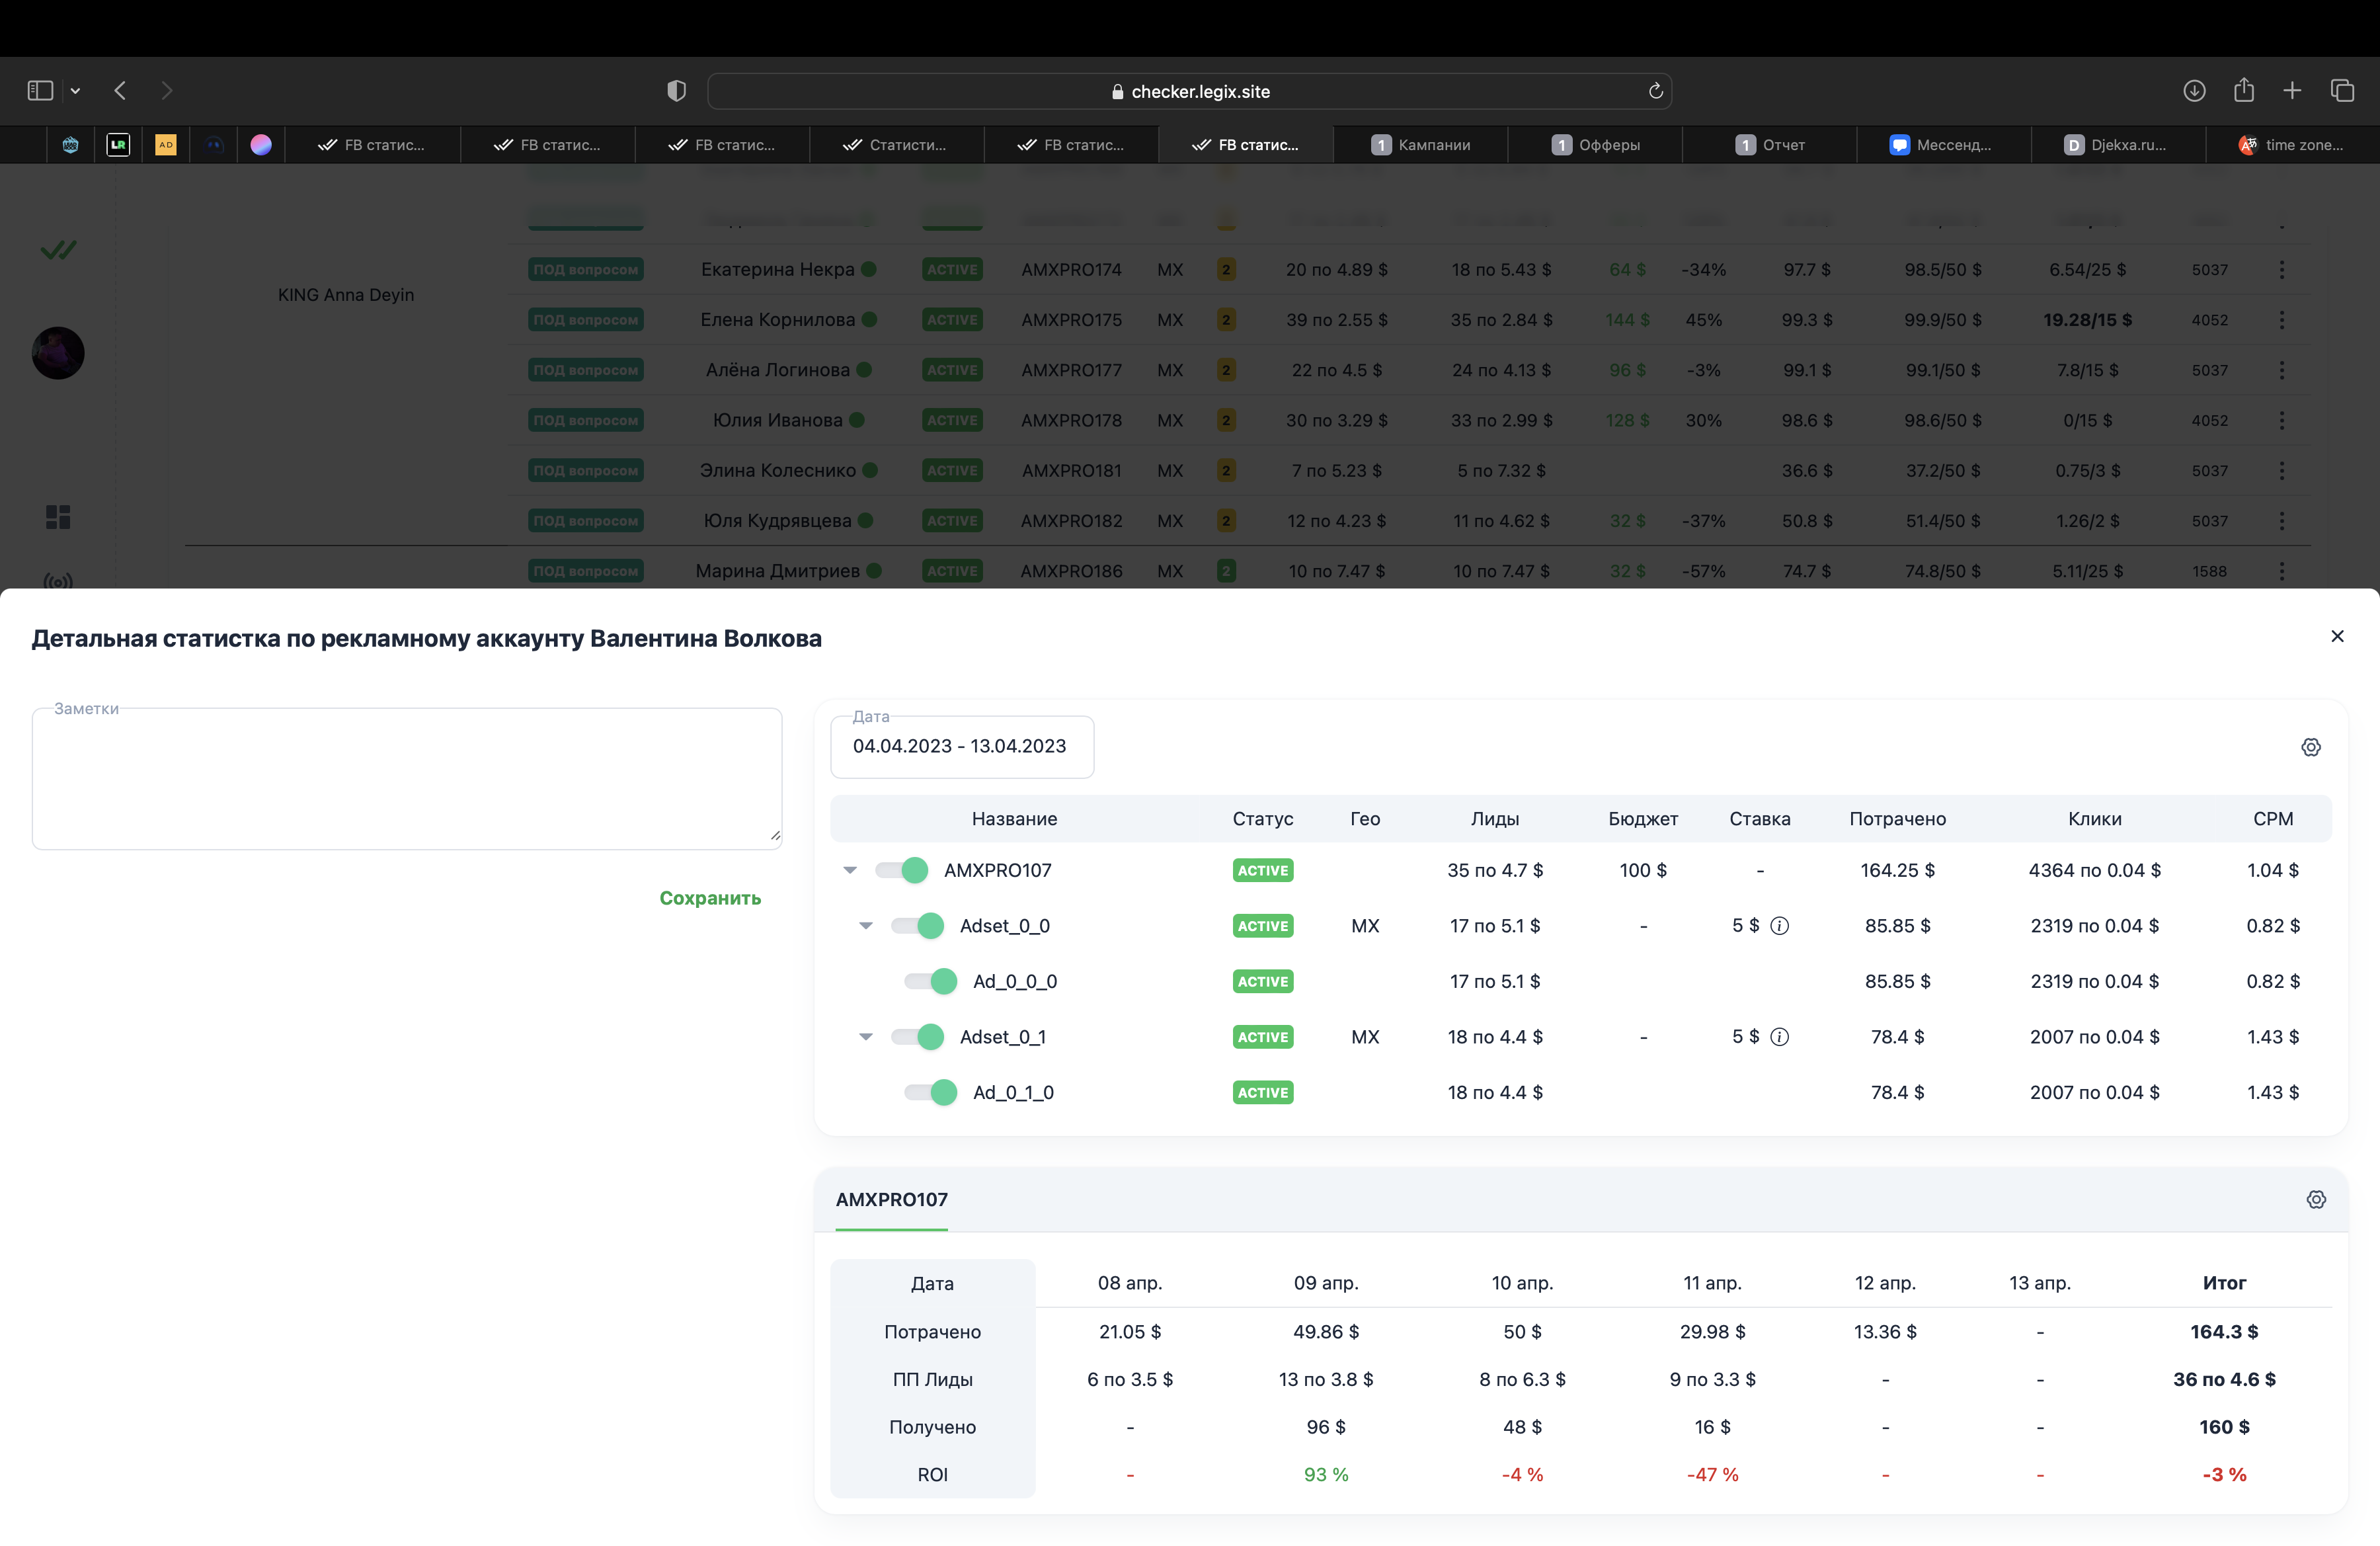
Task: Open the date range picker 04.04.2023 - 13.04.2023
Action: (962, 747)
